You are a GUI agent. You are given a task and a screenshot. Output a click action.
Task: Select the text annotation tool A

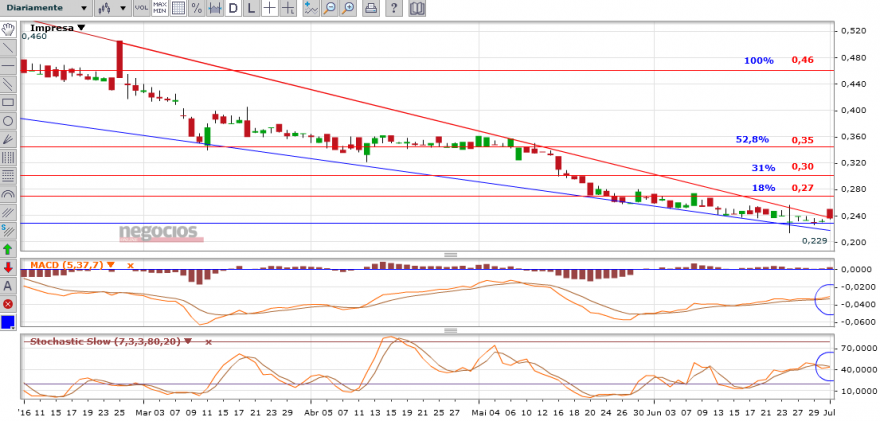click(x=8, y=286)
